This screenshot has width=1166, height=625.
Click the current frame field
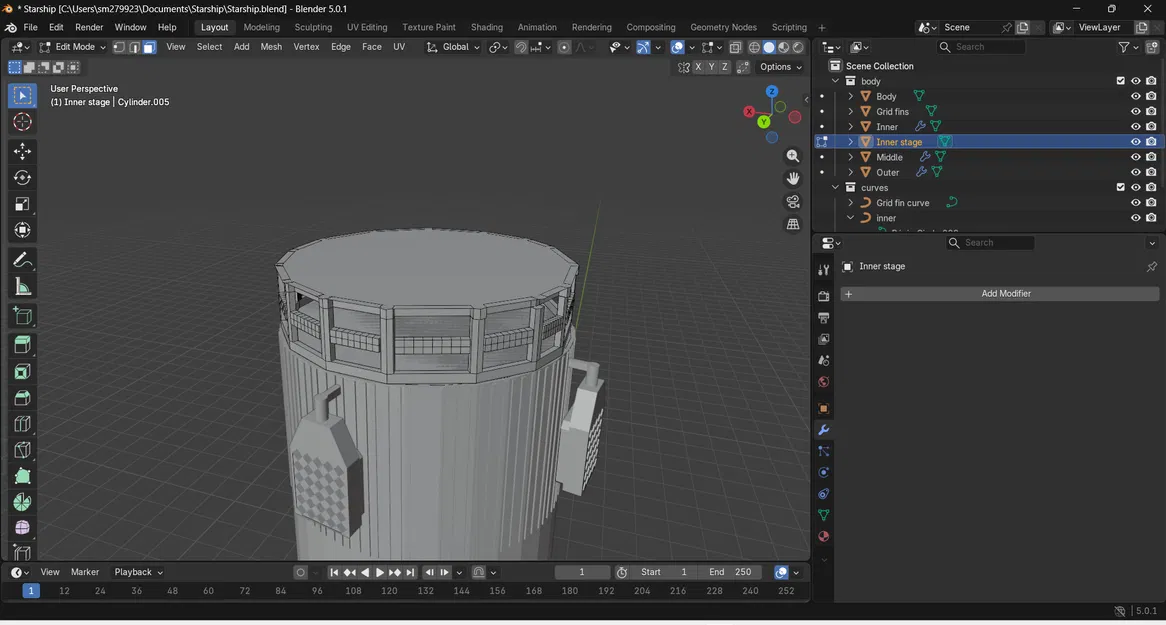[x=581, y=571]
